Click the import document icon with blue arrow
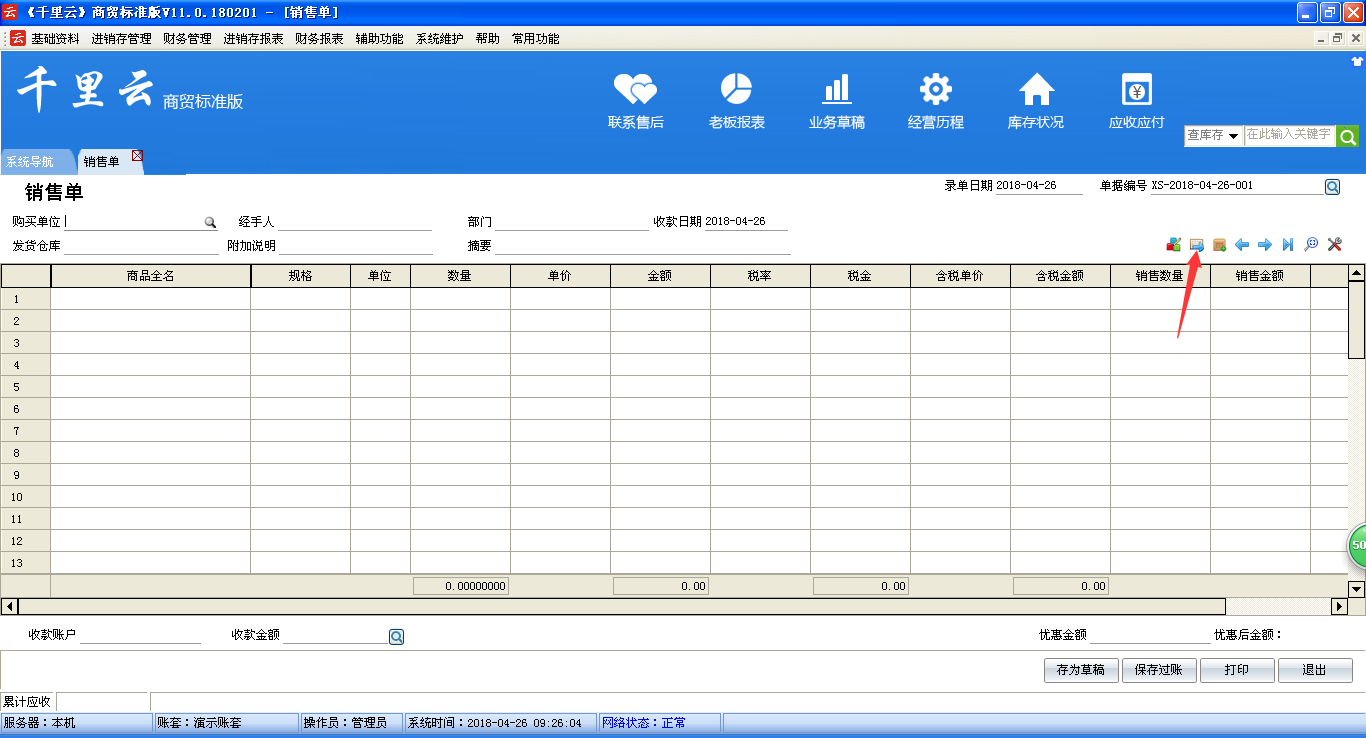Viewport: 1366px width, 738px height. click(x=1196, y=245)
